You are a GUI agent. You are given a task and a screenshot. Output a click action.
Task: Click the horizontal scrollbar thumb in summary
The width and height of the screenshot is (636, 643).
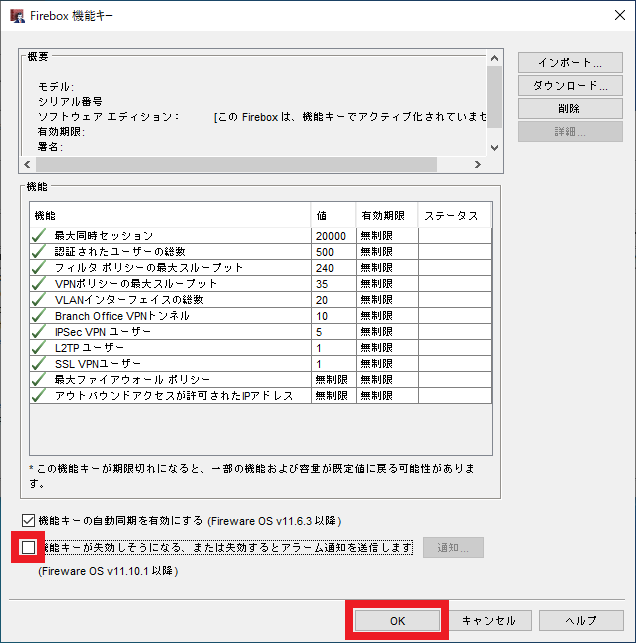click(236, 164)
